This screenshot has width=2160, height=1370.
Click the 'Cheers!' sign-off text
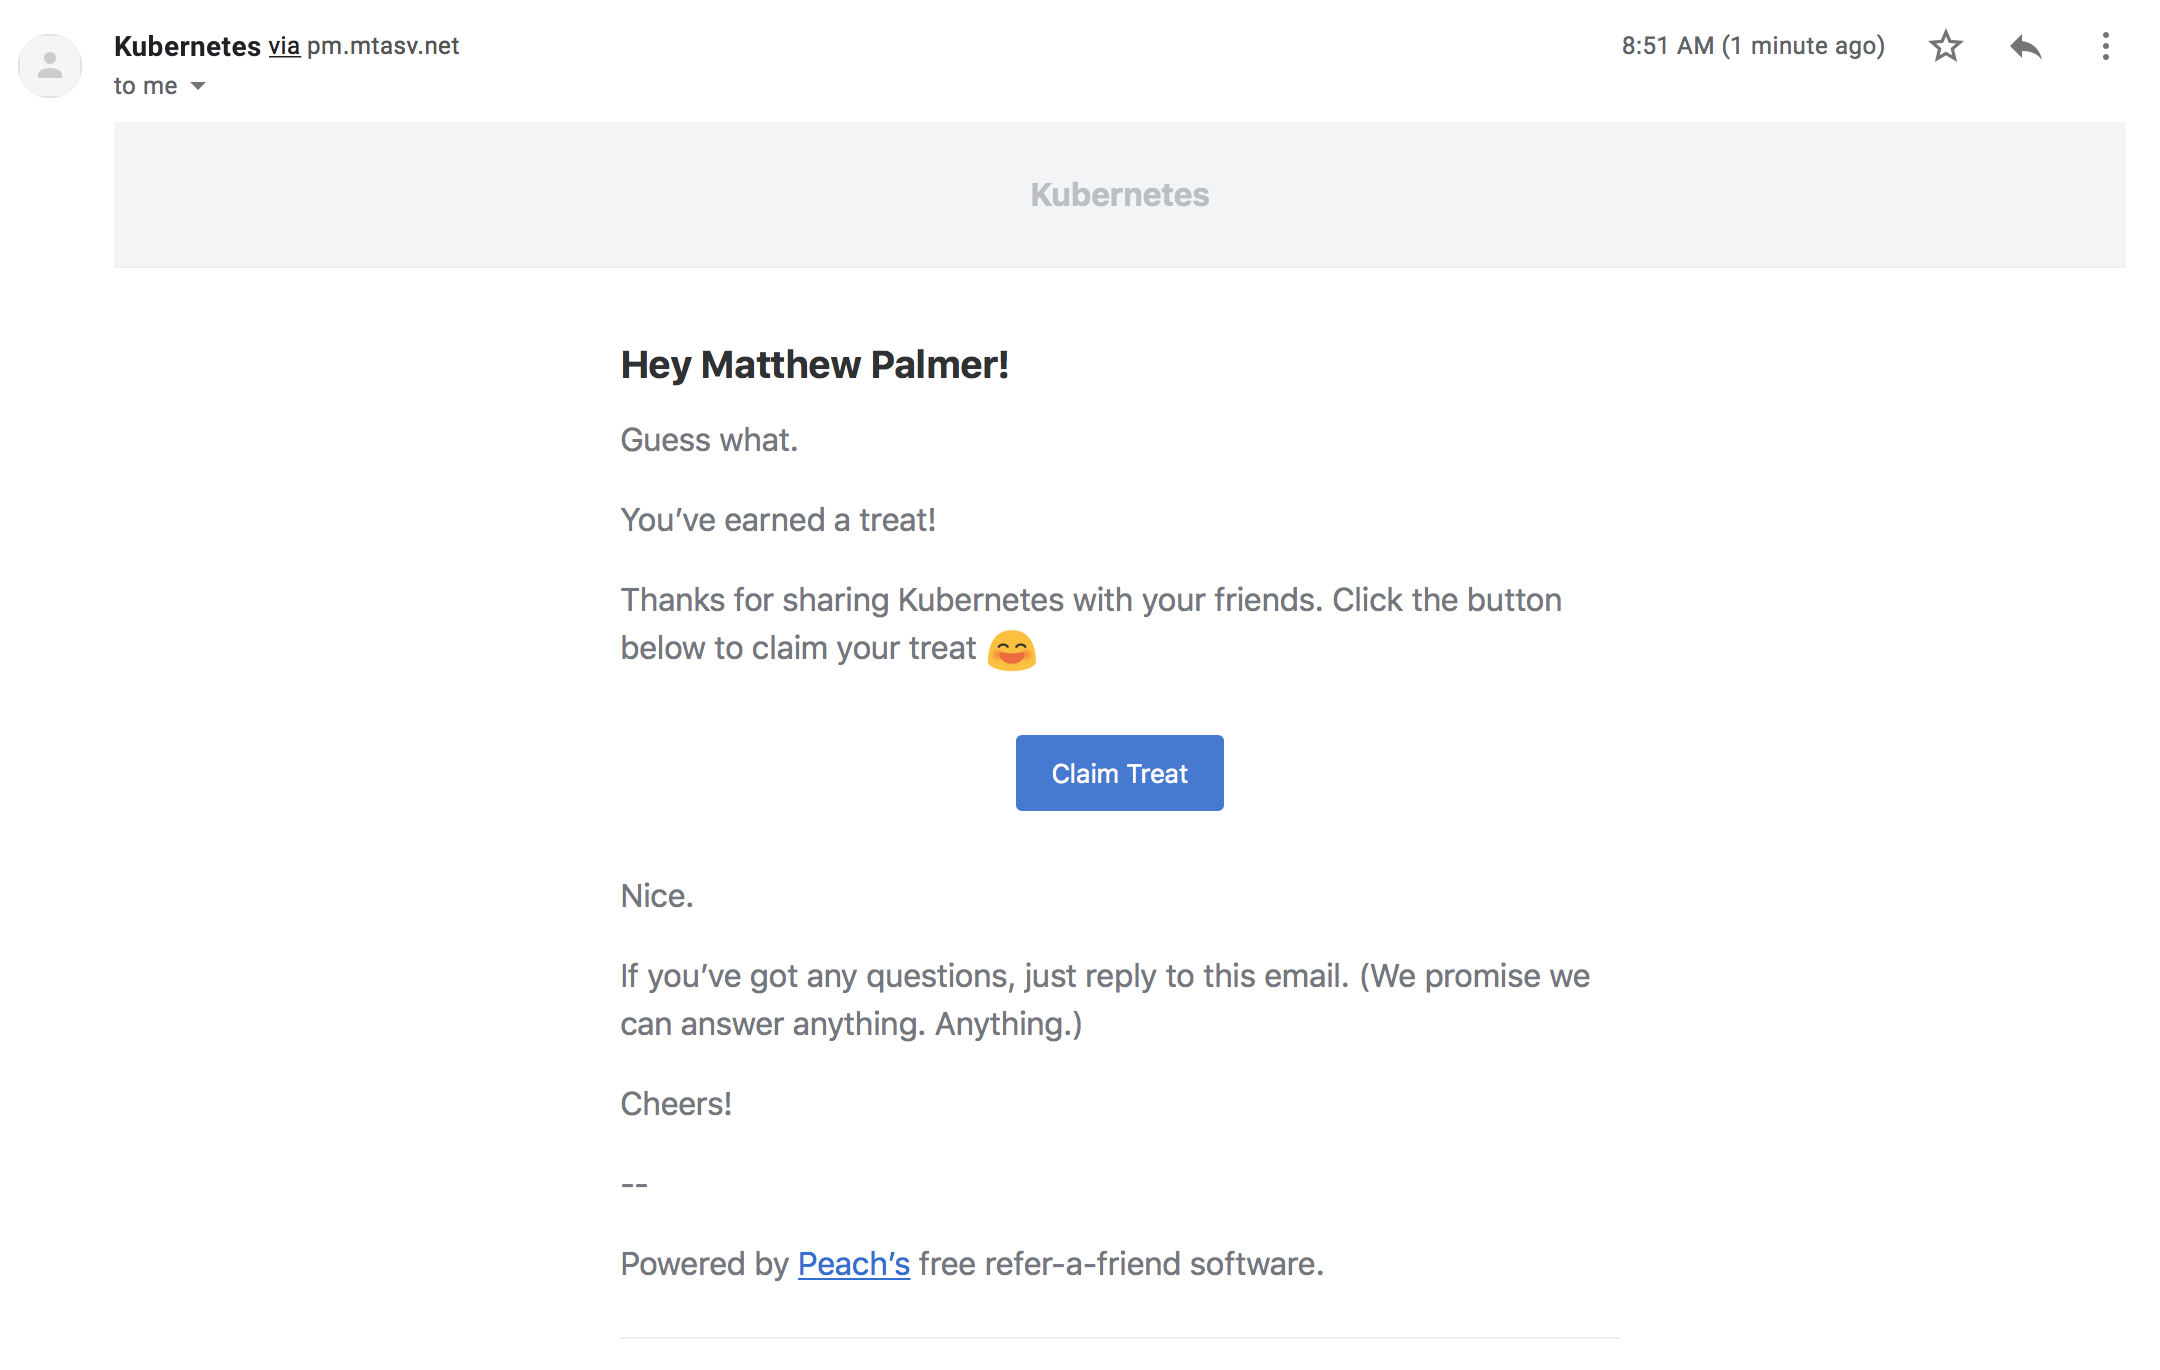pyautogui.click(x=676, y=1104)
